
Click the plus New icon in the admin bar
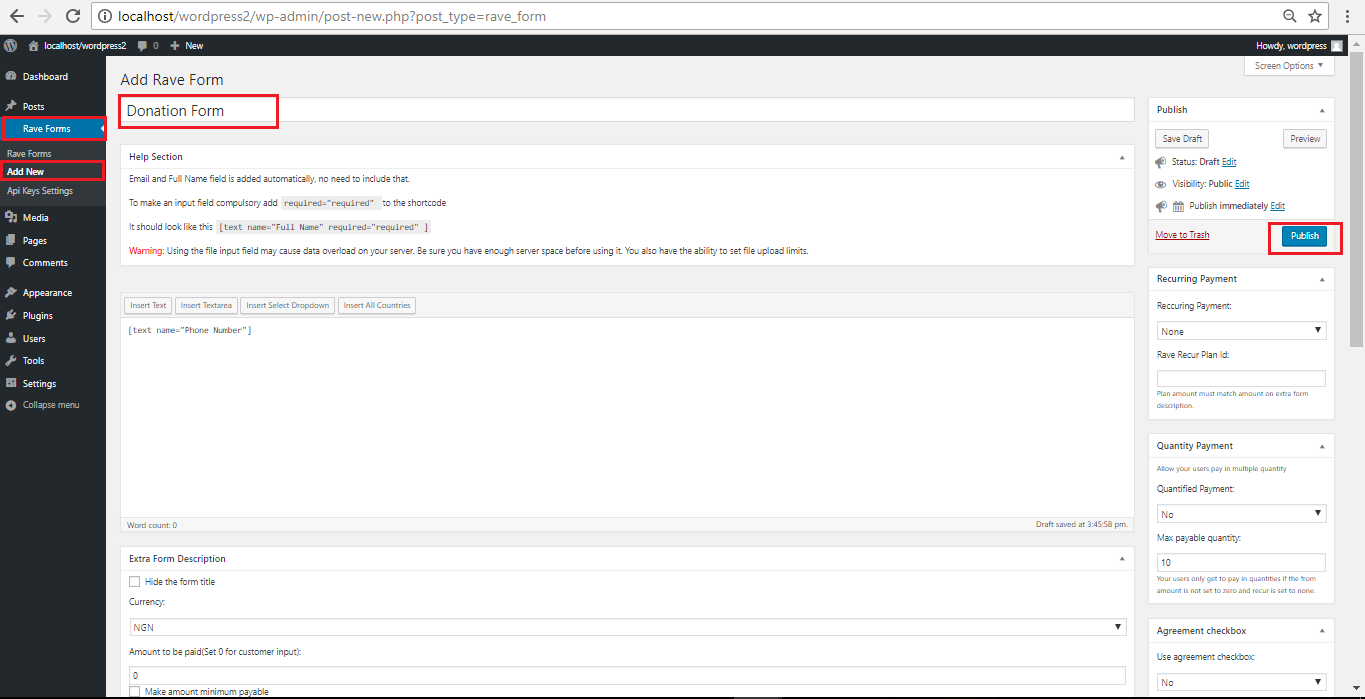(175, 46)
